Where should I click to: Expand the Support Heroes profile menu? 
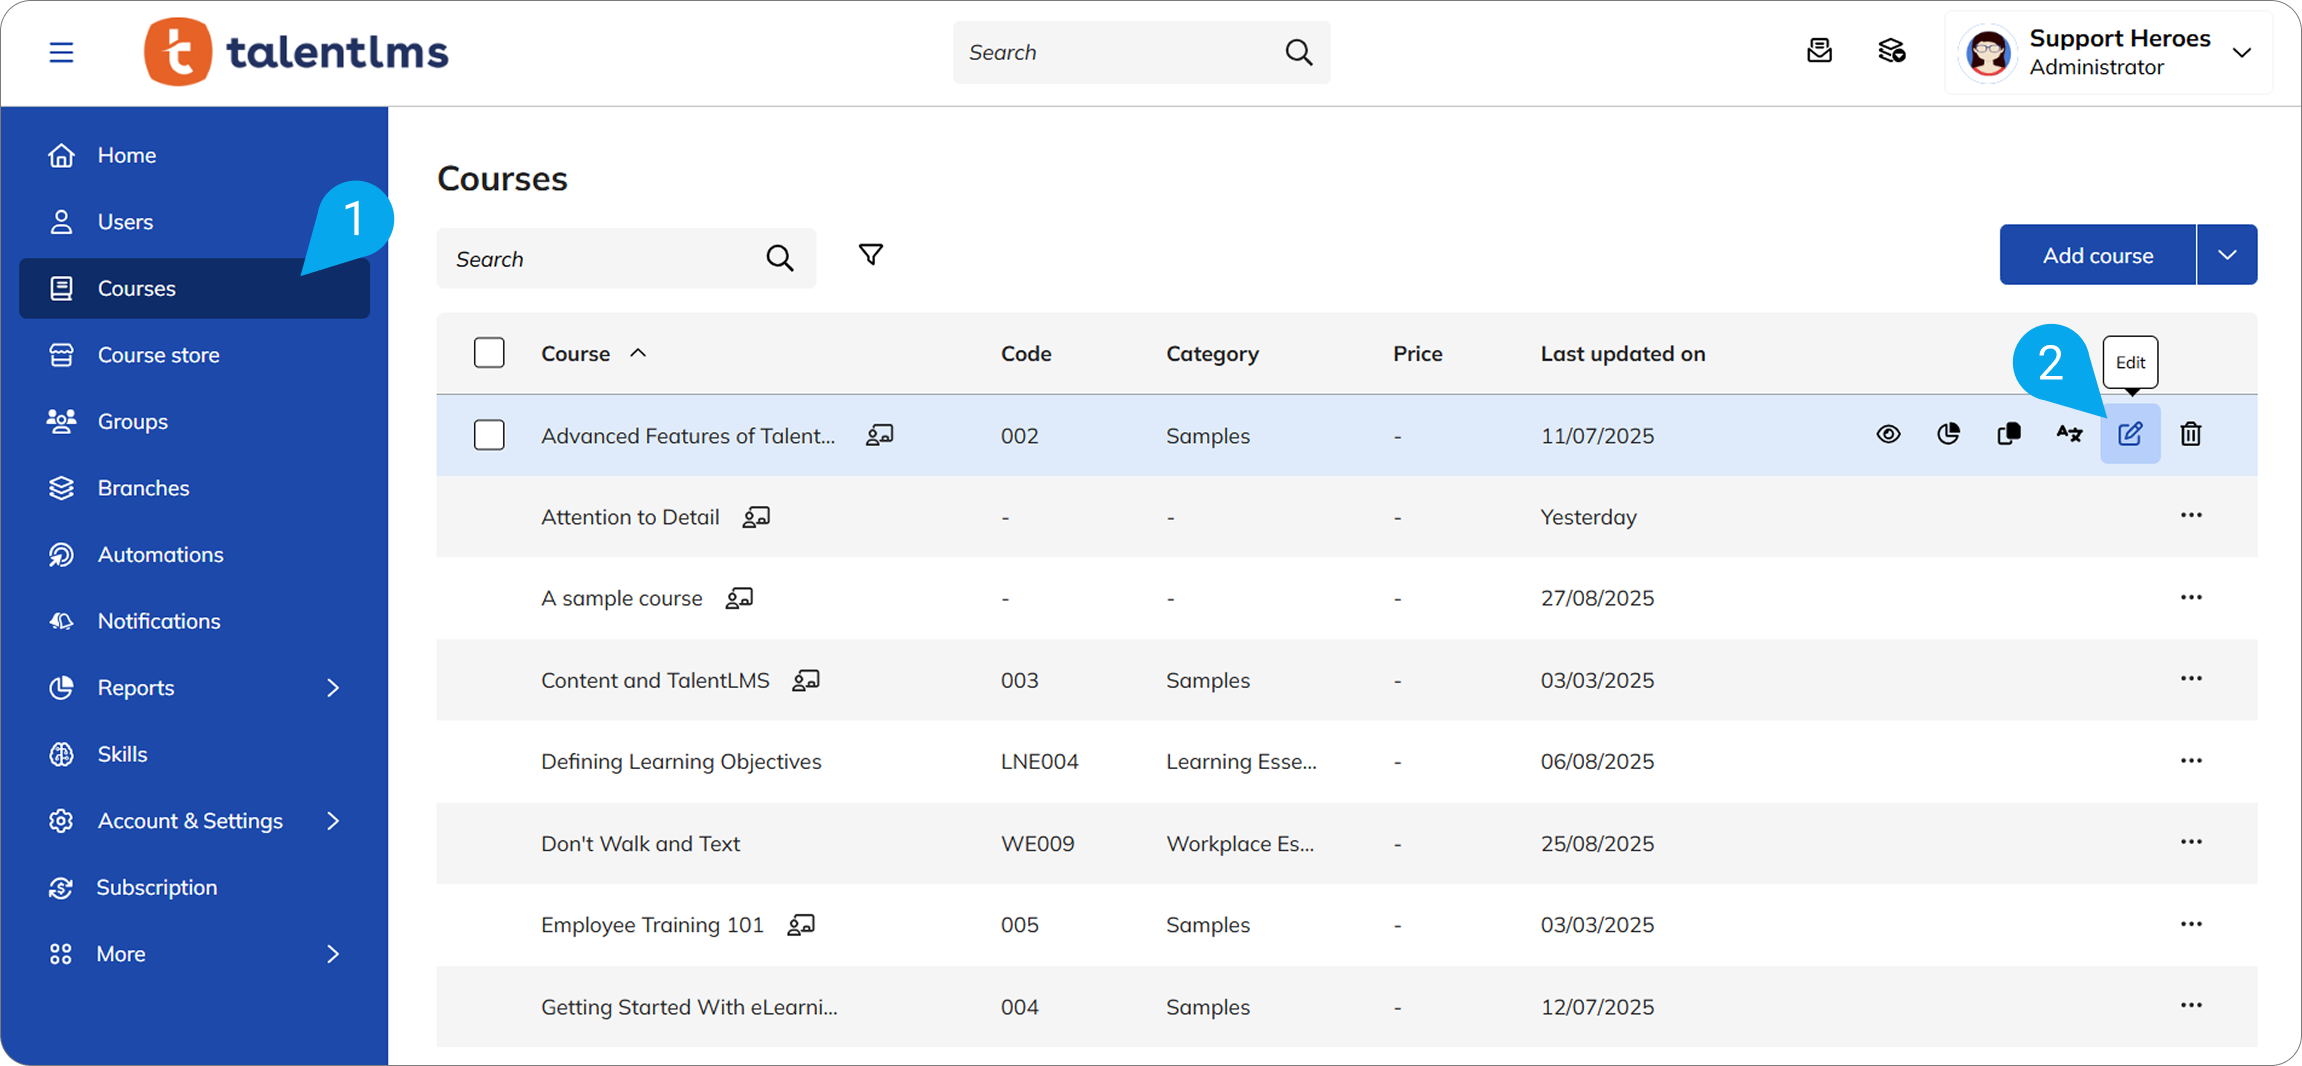(x=2241, y=53)
